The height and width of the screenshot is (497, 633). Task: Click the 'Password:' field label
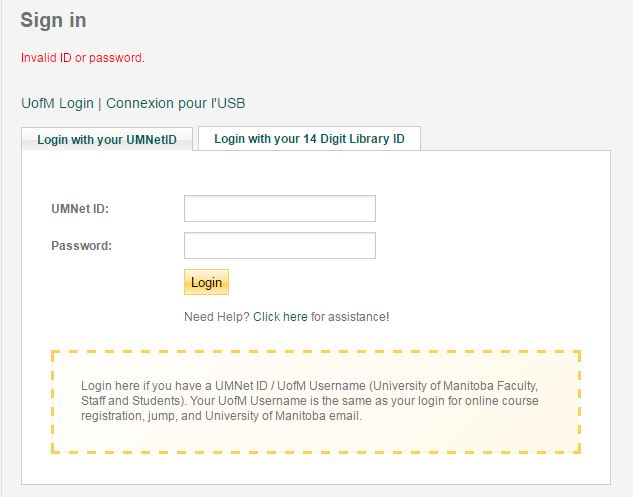click(x=81, y=246)
